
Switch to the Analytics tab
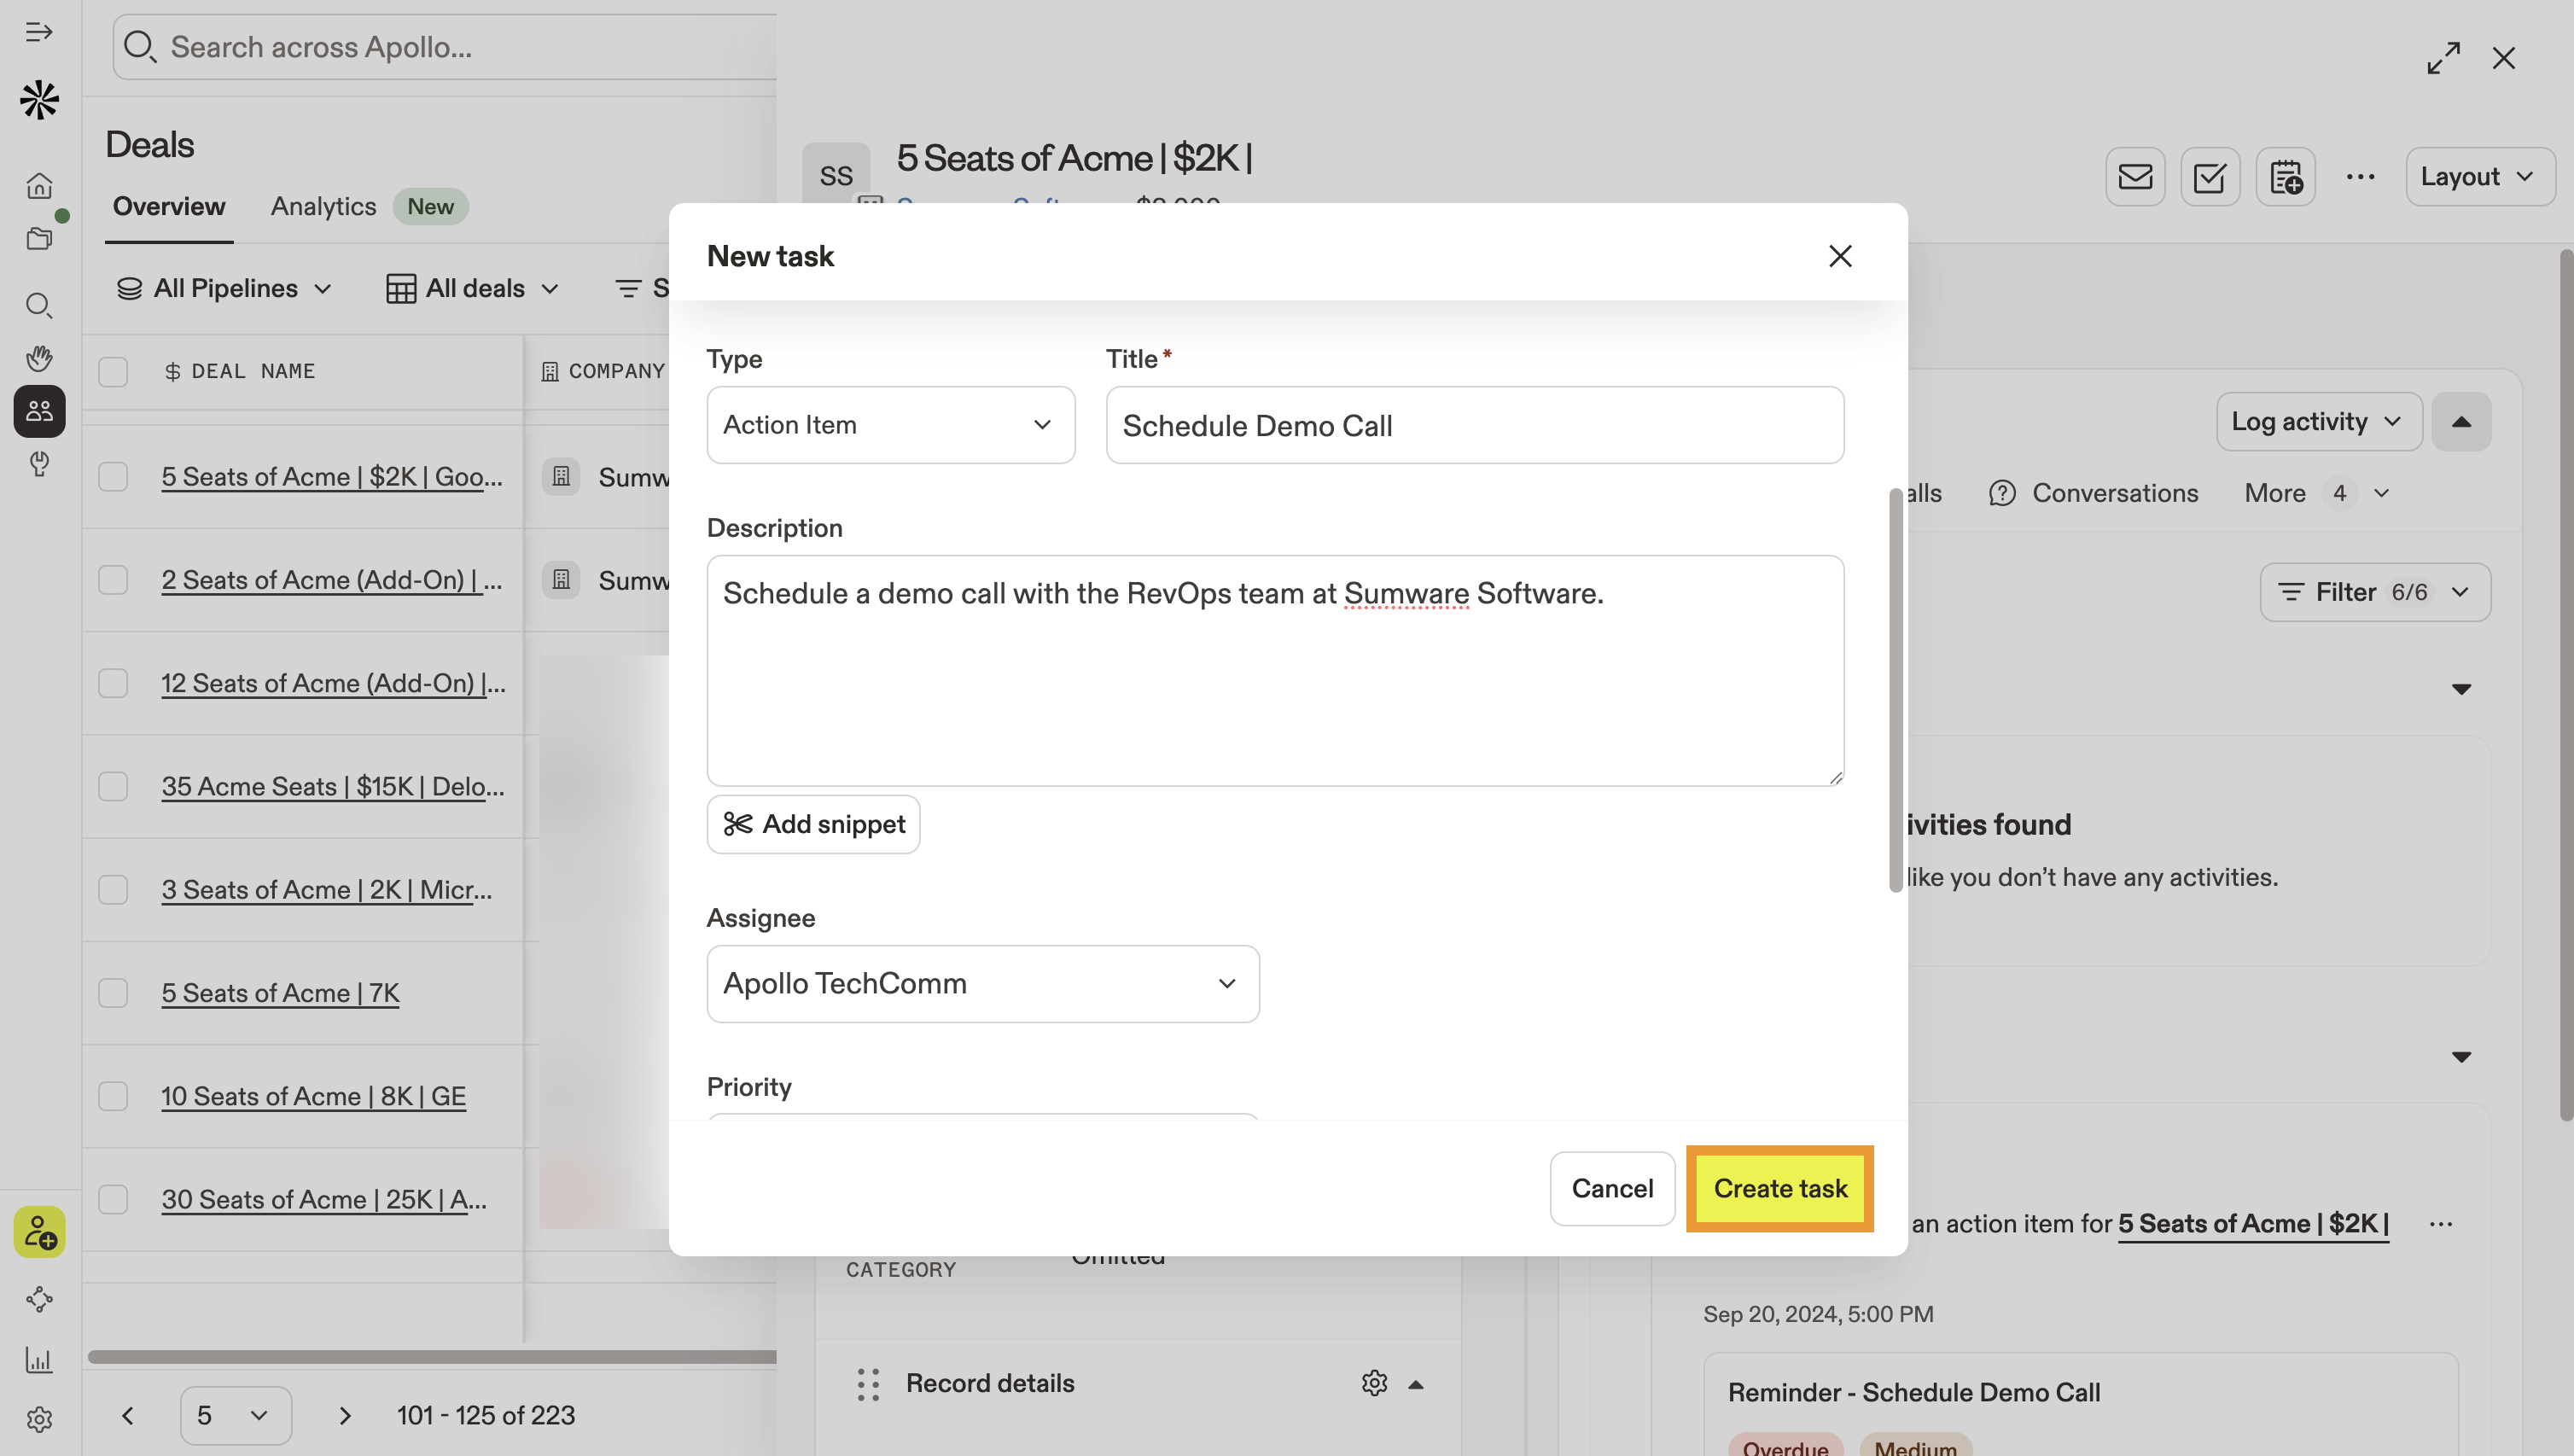click(323, 207)
